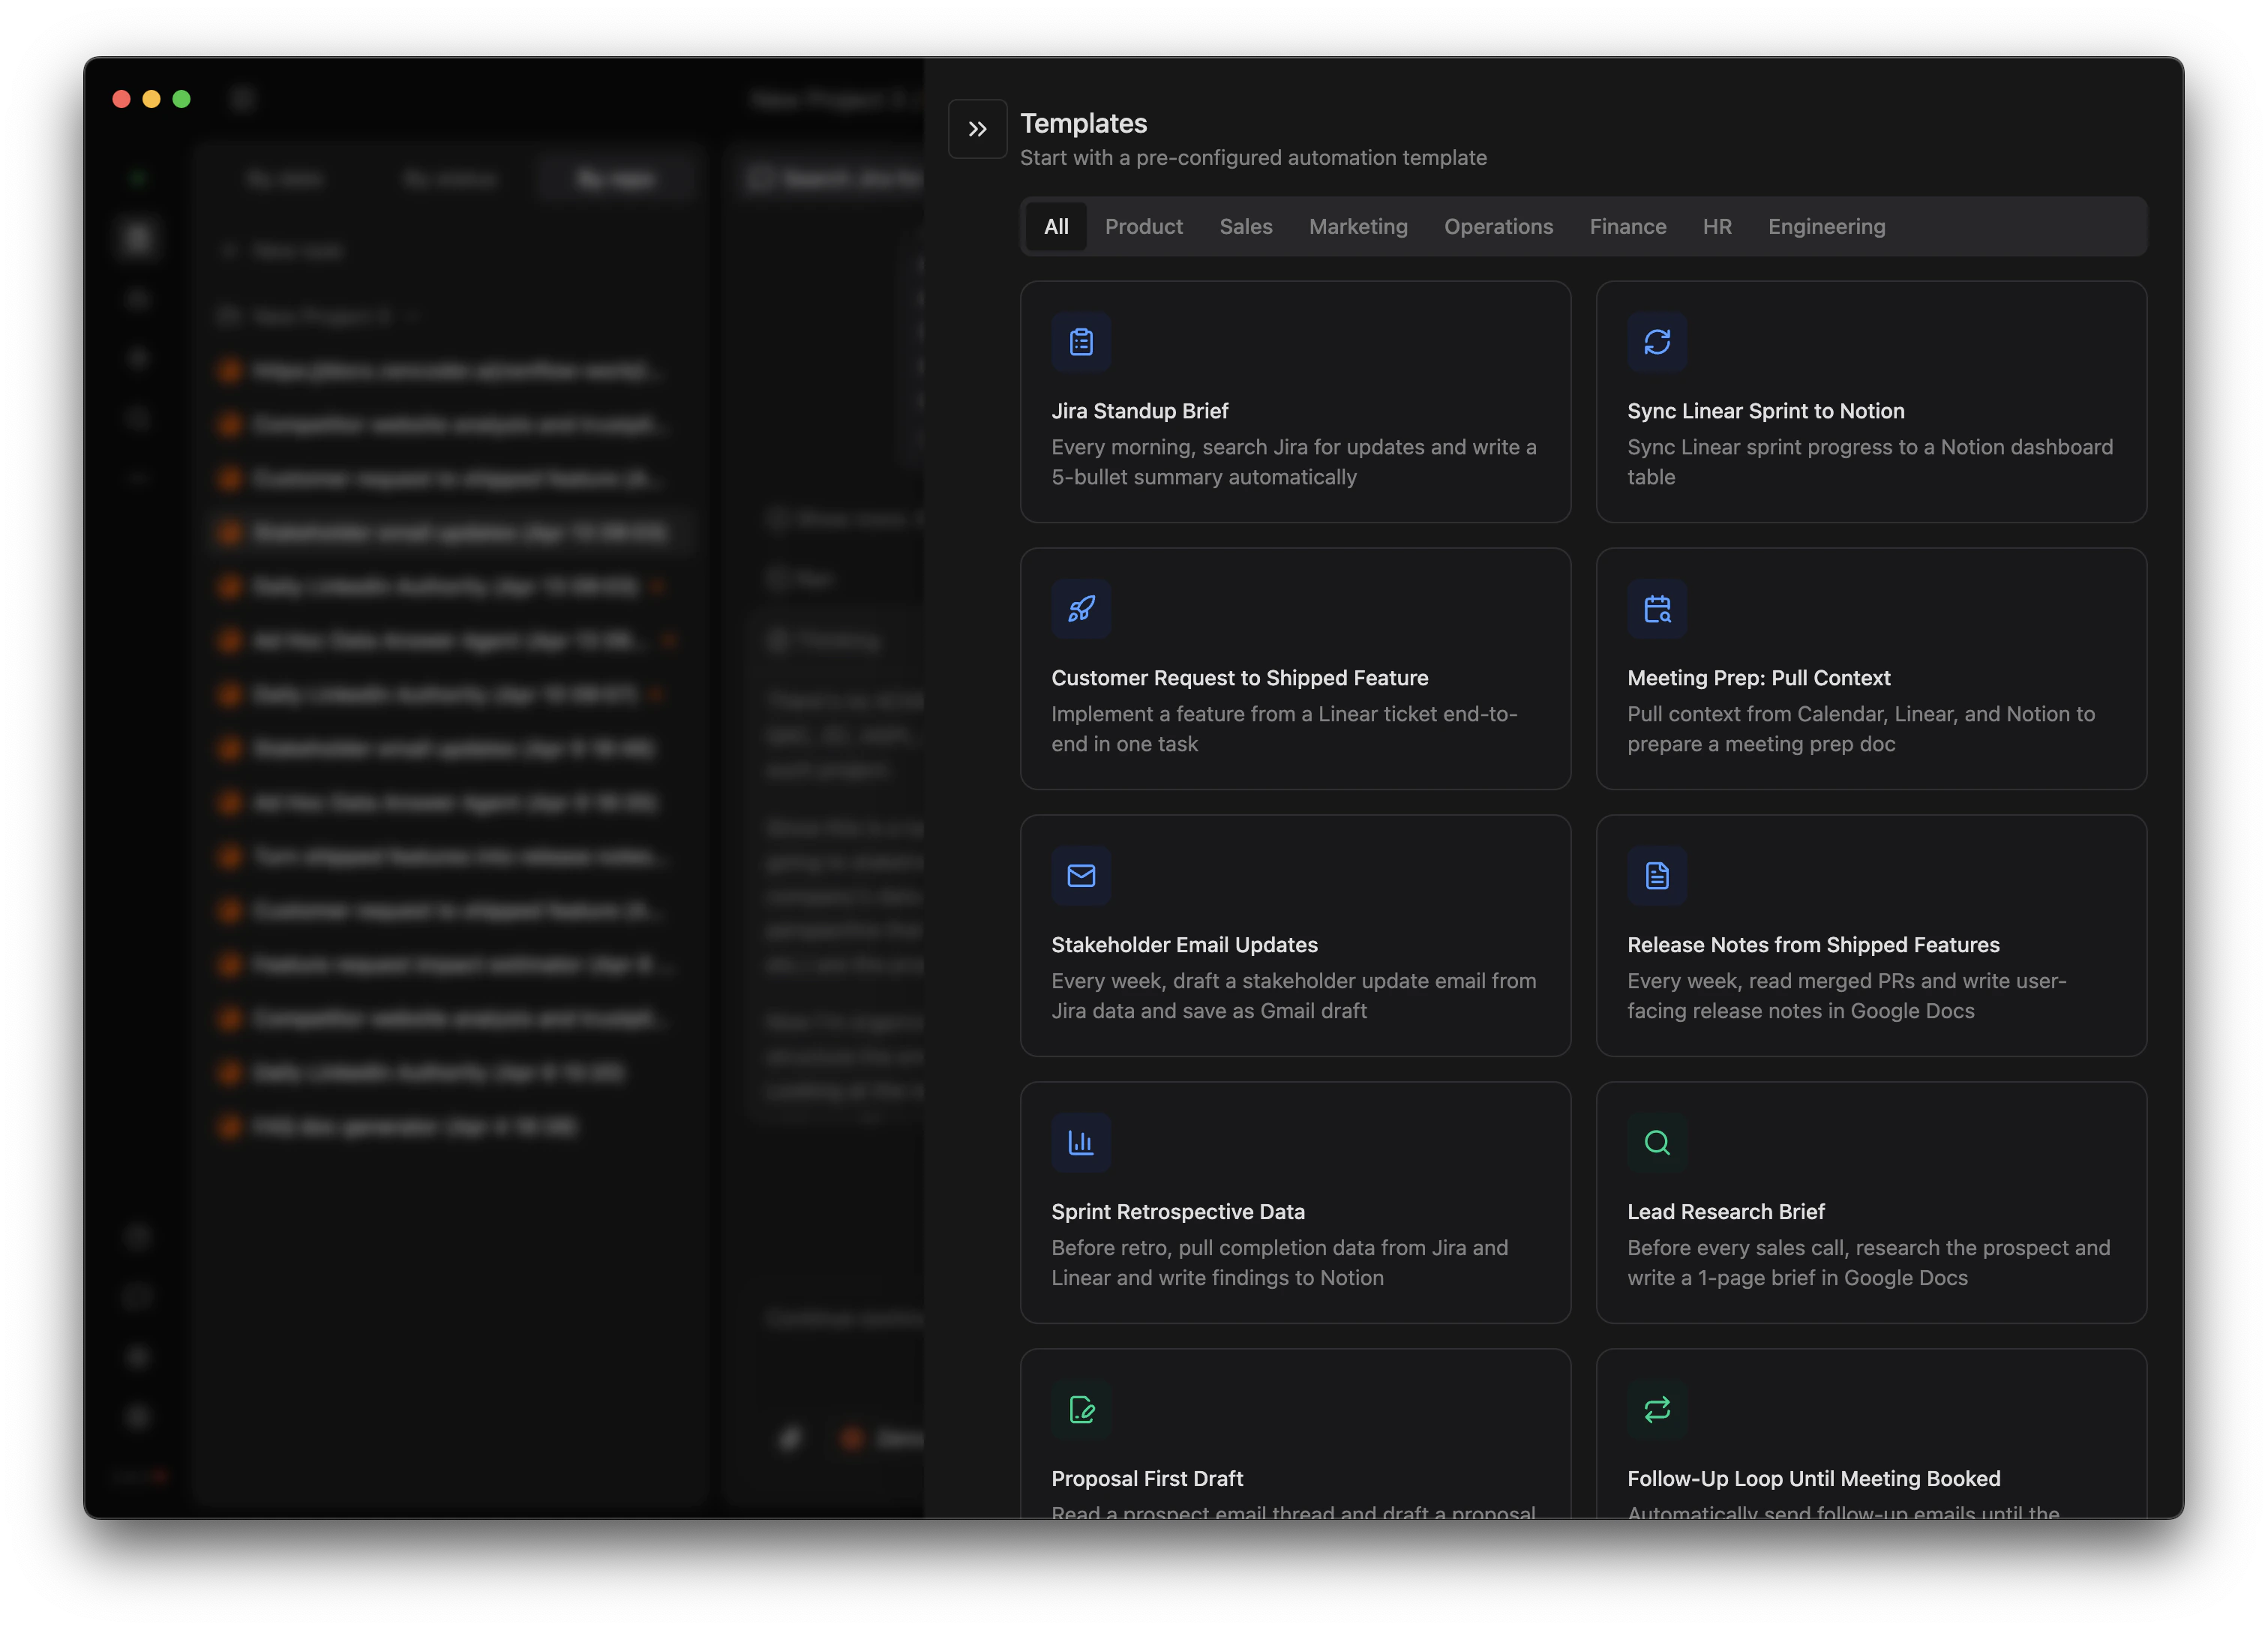Screen dimensions: 2268x1630
Task: Open the hamburger menu in the title bar
Action: point(243,98)
